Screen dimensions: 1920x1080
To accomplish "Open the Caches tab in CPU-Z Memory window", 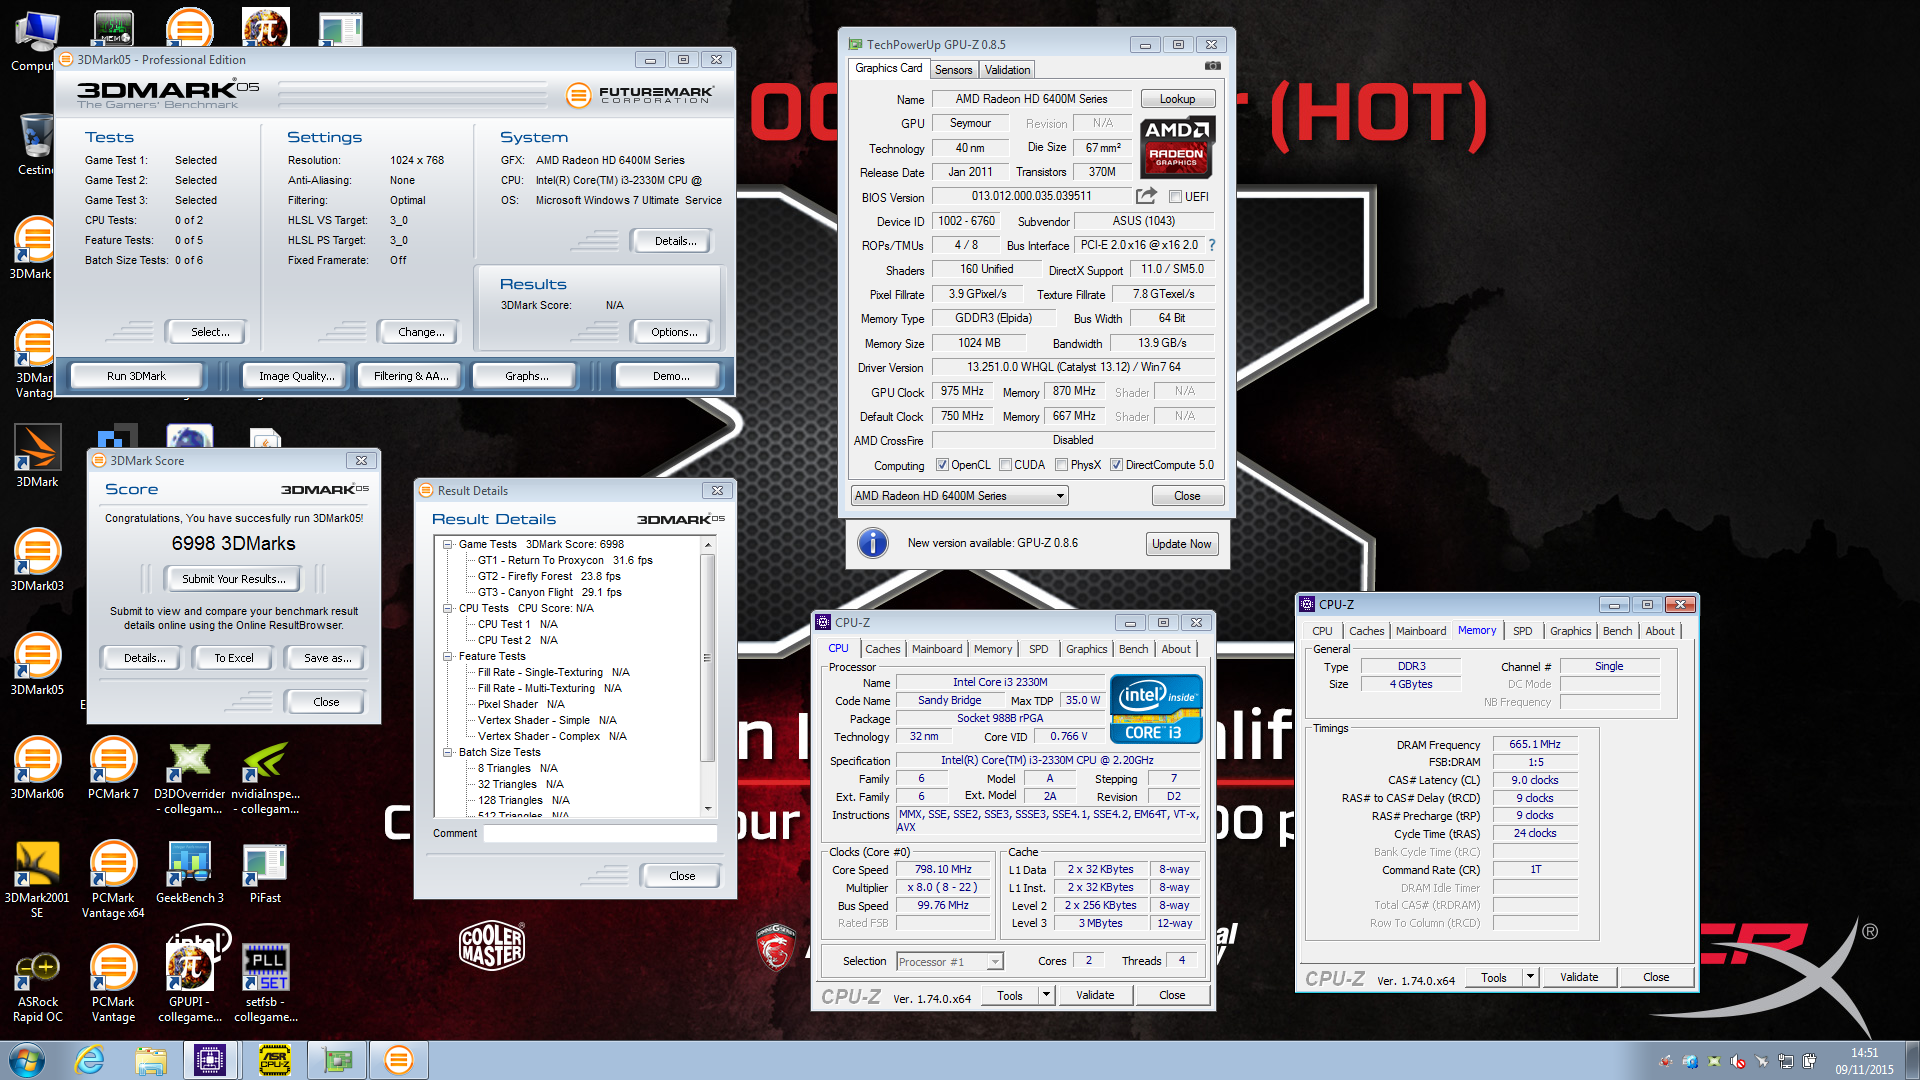I will pyautogui.click(x=1366, y=631).
